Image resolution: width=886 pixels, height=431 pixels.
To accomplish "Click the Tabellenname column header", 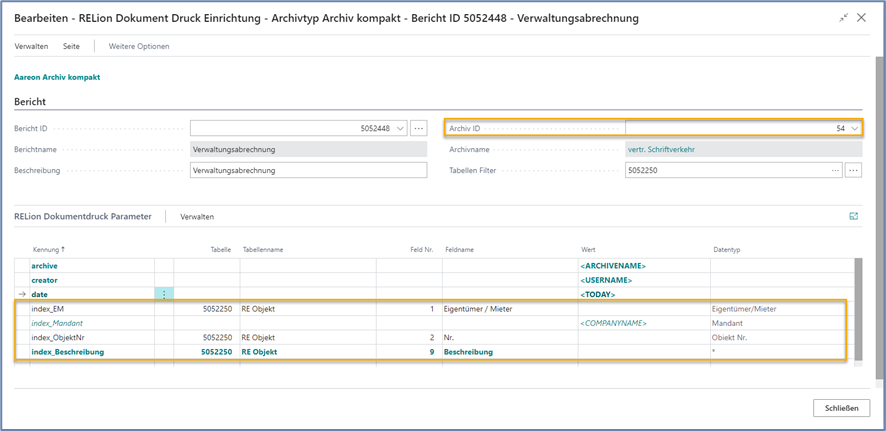I will pyautogui.click(x=263, y=249).
